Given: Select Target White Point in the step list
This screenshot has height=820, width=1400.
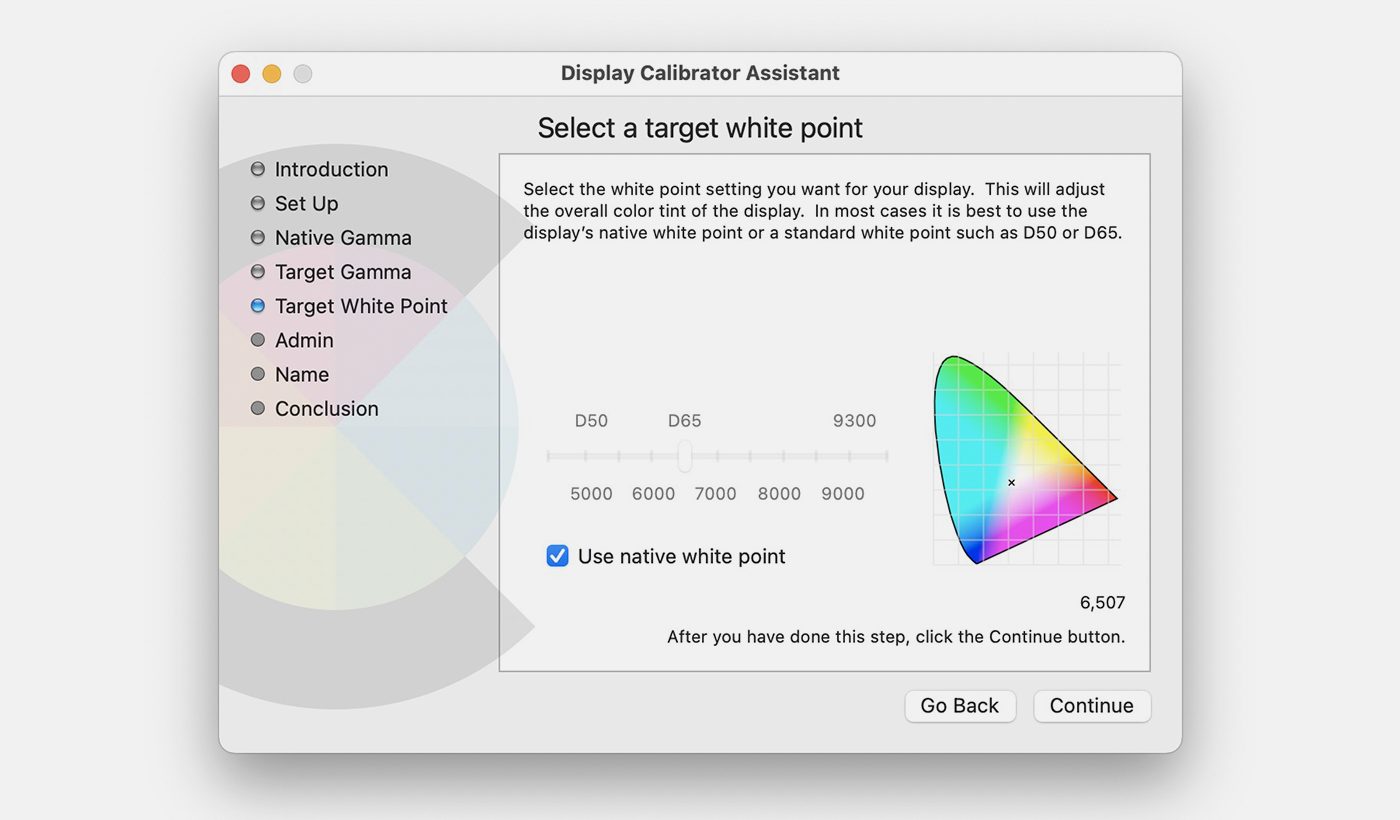Looking at the screenshot, I should click(361, 306).
